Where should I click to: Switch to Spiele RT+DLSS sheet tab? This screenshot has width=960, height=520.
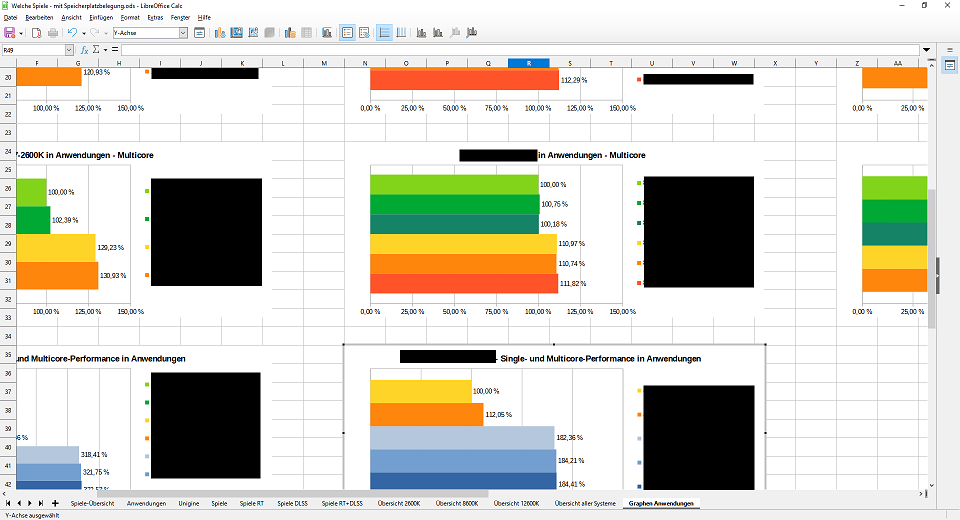click(342, 503)
